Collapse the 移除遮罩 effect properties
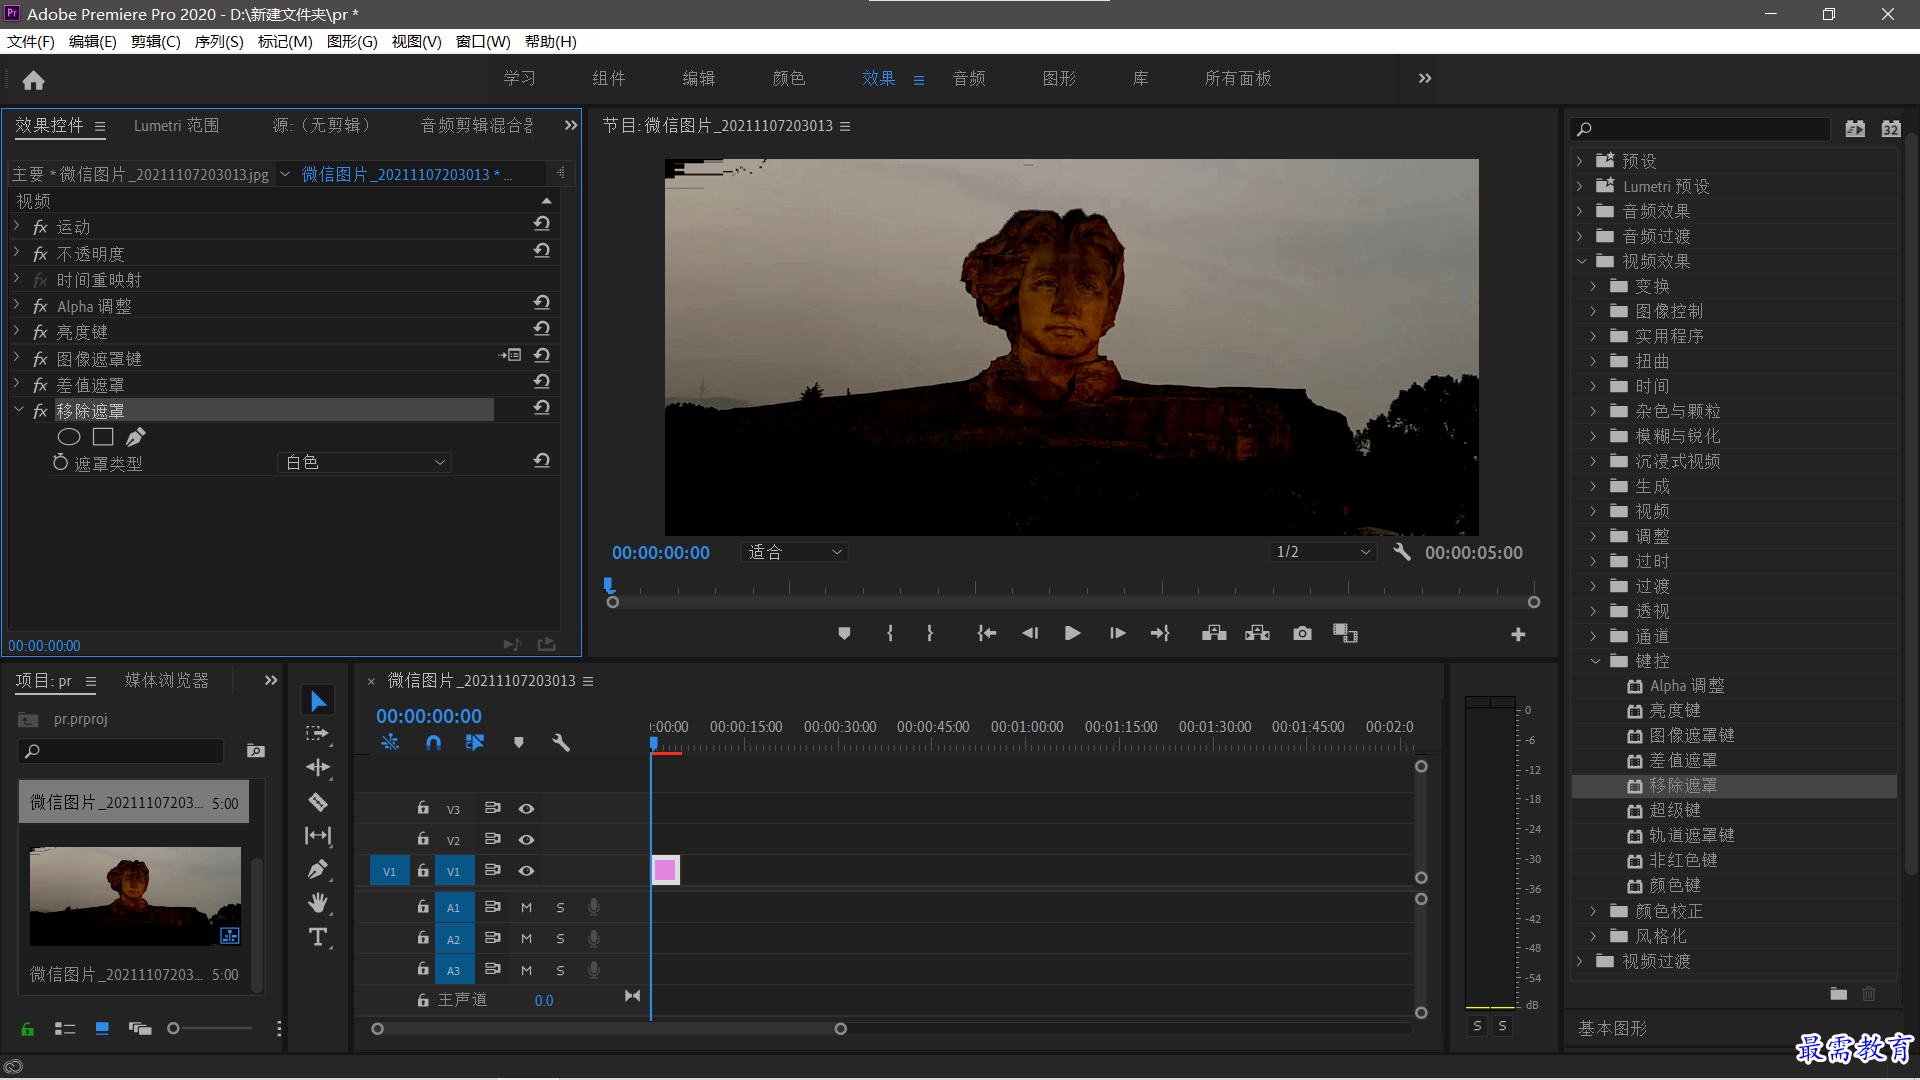 click(18, 410)
